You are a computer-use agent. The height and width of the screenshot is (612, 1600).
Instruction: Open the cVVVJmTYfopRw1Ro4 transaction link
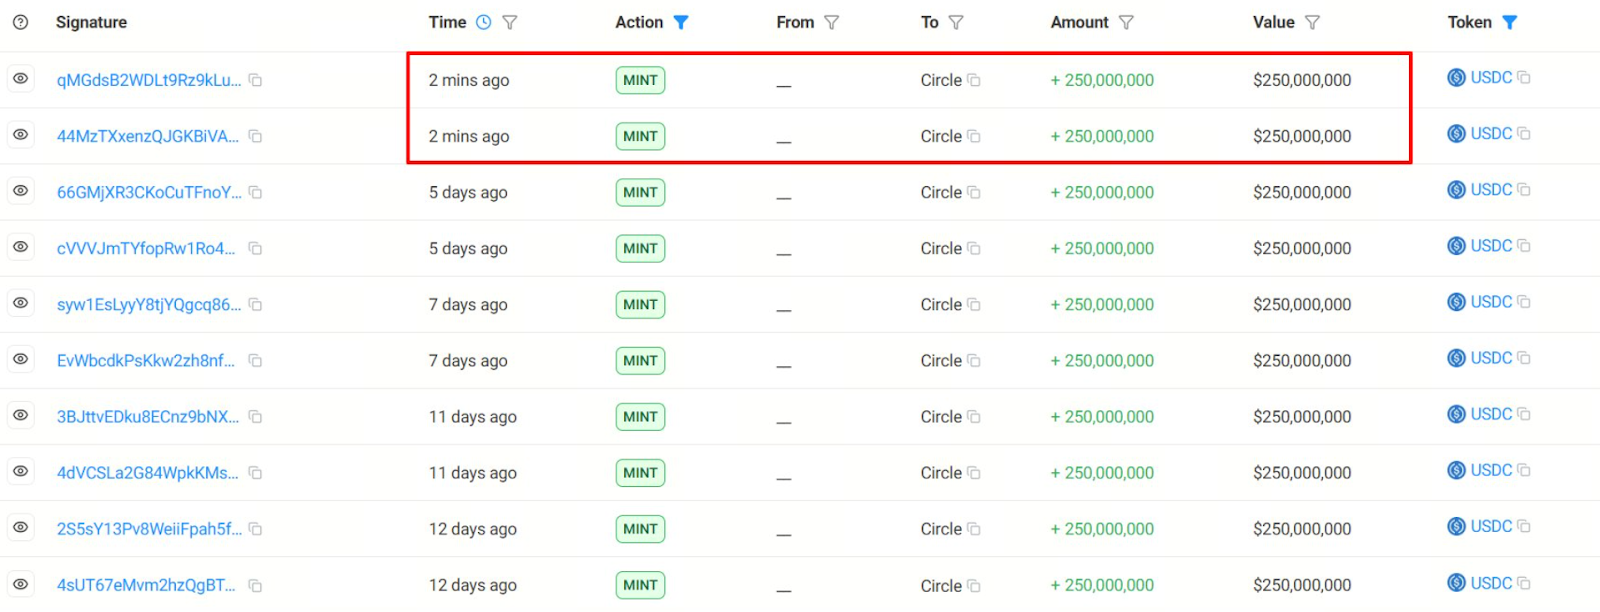(146, 249)
